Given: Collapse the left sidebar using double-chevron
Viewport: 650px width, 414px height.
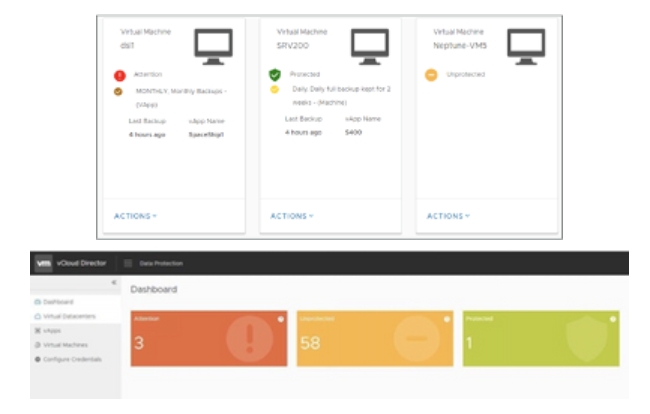Looking at the screenshot, I should 113,284.
